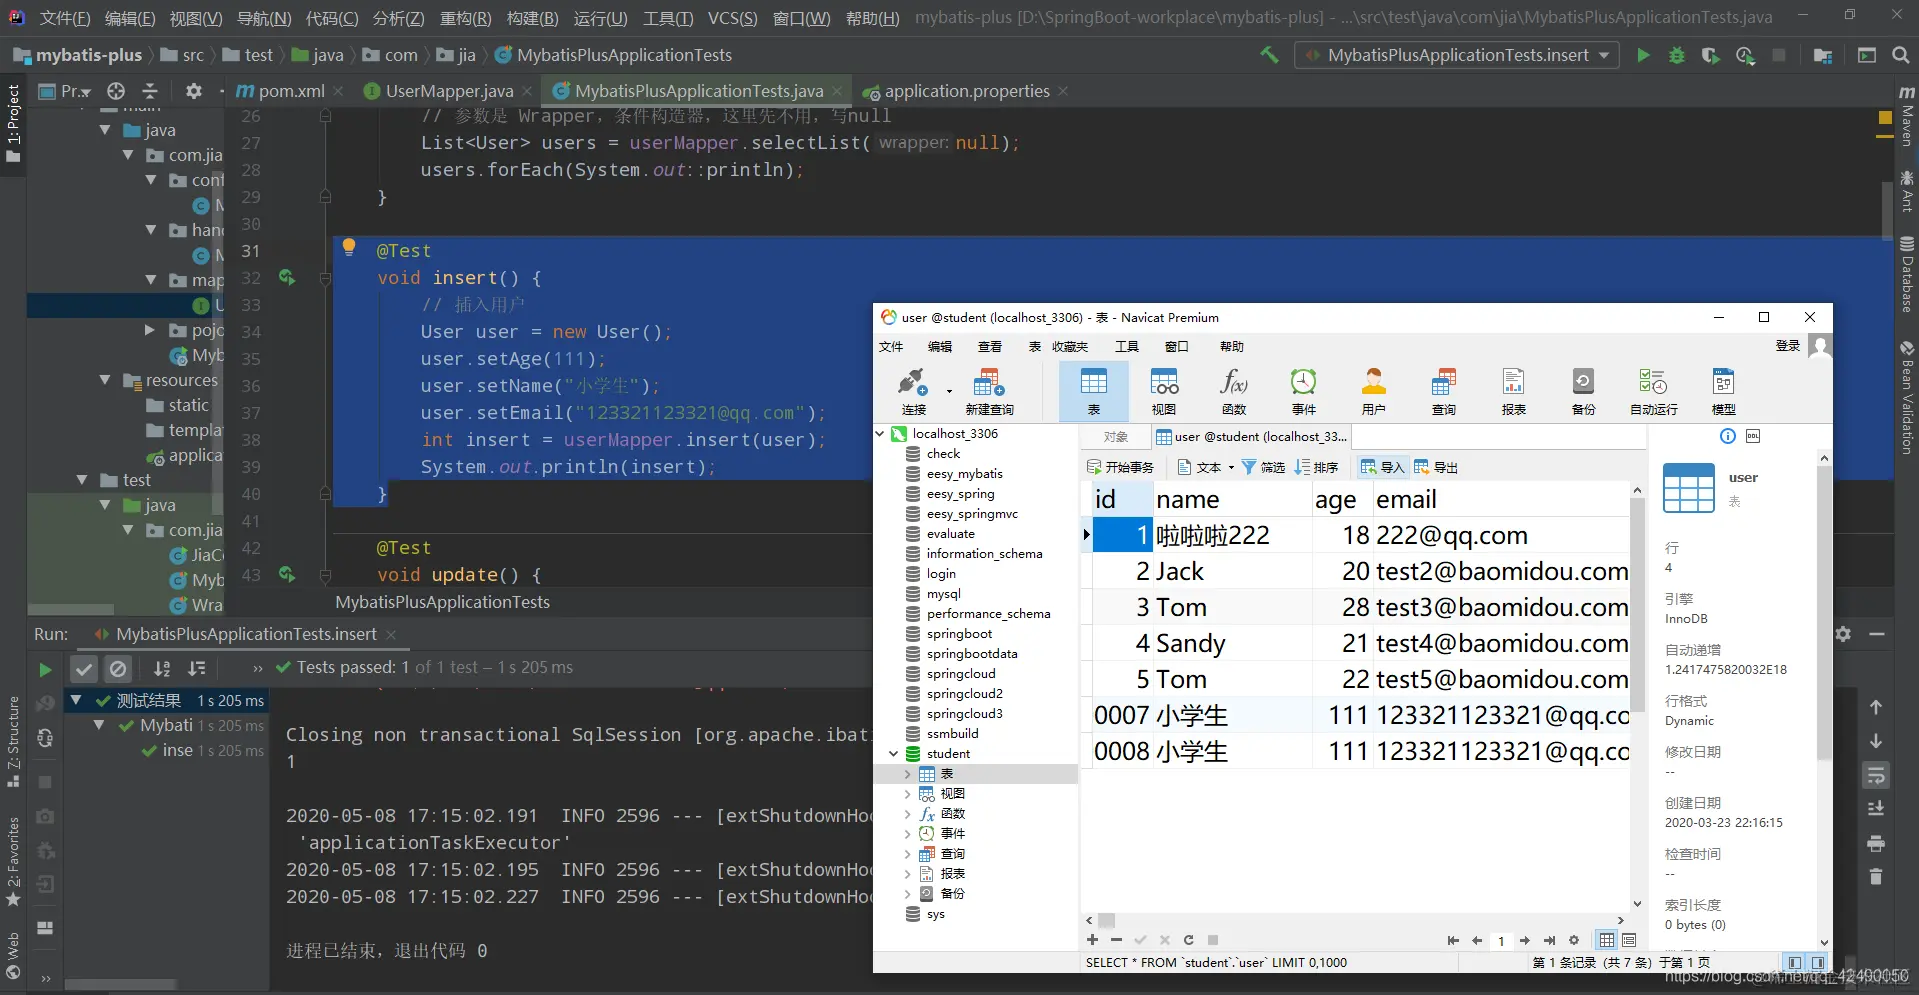Click the locate-file target icon in Project panel
Viewport: 1919px width, 995px height.
point(116,91)
